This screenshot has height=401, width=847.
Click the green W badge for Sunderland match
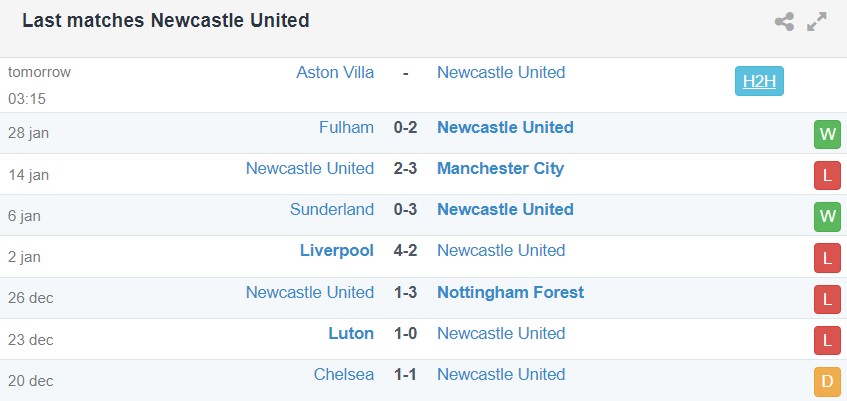pos(827,216)
